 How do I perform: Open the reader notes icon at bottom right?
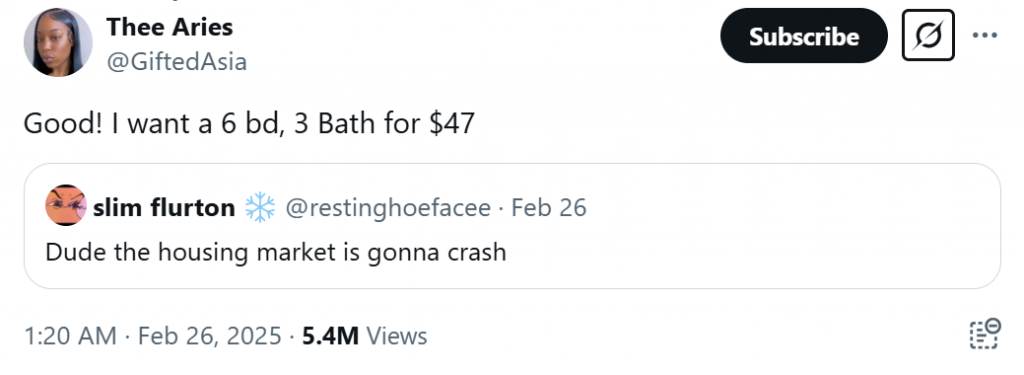(984, 334)
